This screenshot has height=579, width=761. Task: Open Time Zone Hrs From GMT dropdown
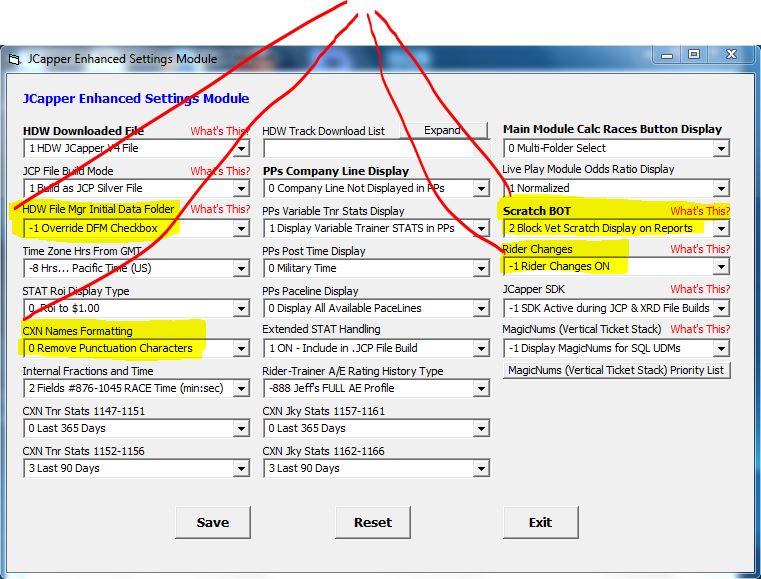point(241,268)
